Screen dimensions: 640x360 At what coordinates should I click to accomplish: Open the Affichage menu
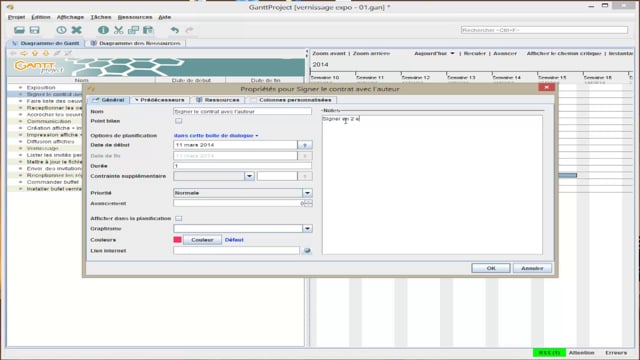coord(70,17)
